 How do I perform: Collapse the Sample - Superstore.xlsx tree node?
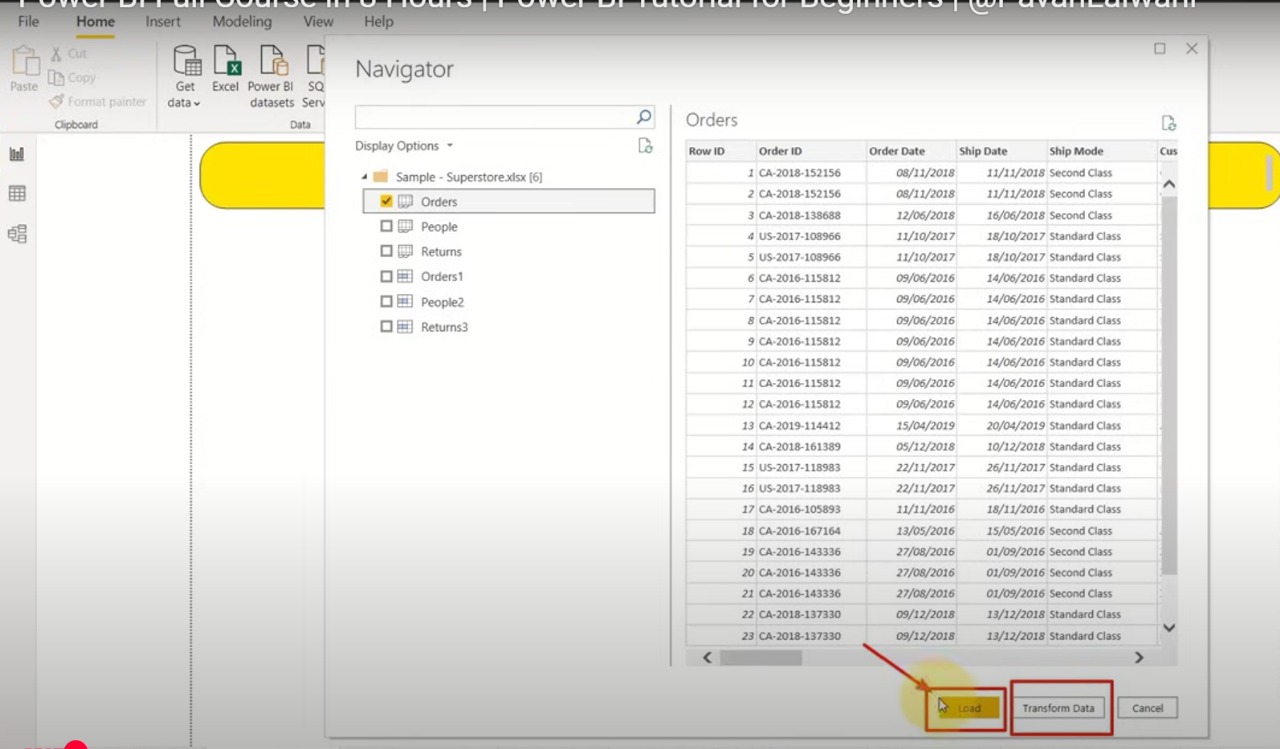point(364,177)
